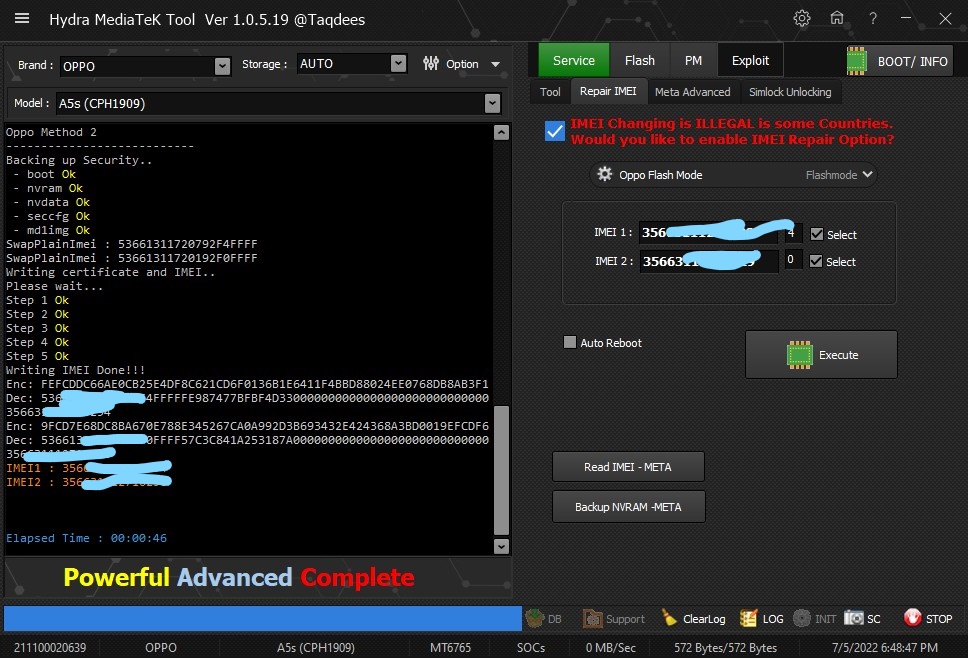Click the blue progress bar
This screenshot has height=658, width=968.
263,618
